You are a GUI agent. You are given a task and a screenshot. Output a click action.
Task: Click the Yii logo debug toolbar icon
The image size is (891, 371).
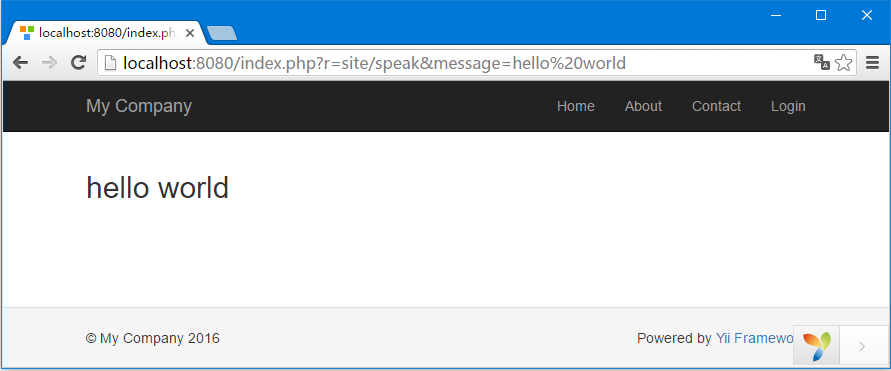(x=817, y=346)
